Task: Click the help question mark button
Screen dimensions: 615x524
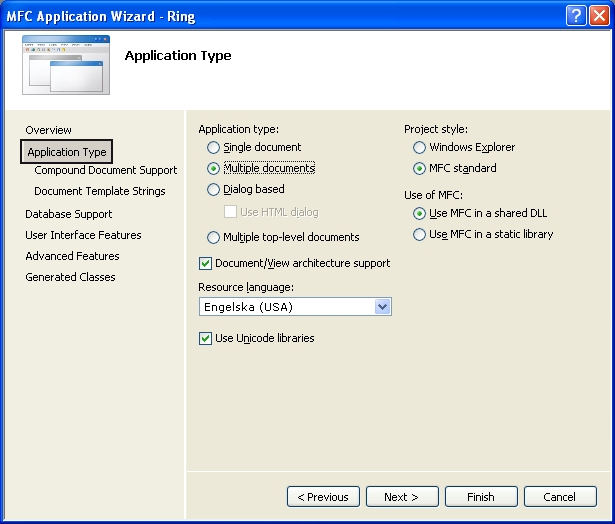Action: (575, 15)
